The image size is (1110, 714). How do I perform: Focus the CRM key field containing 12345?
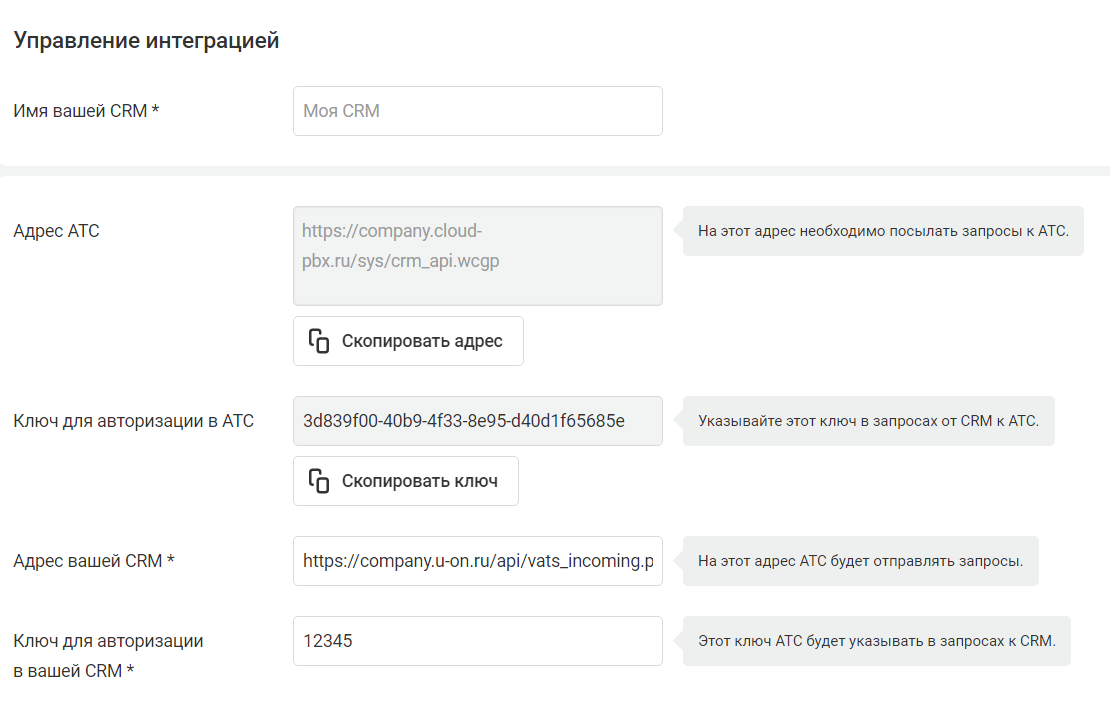click(477, 641)
